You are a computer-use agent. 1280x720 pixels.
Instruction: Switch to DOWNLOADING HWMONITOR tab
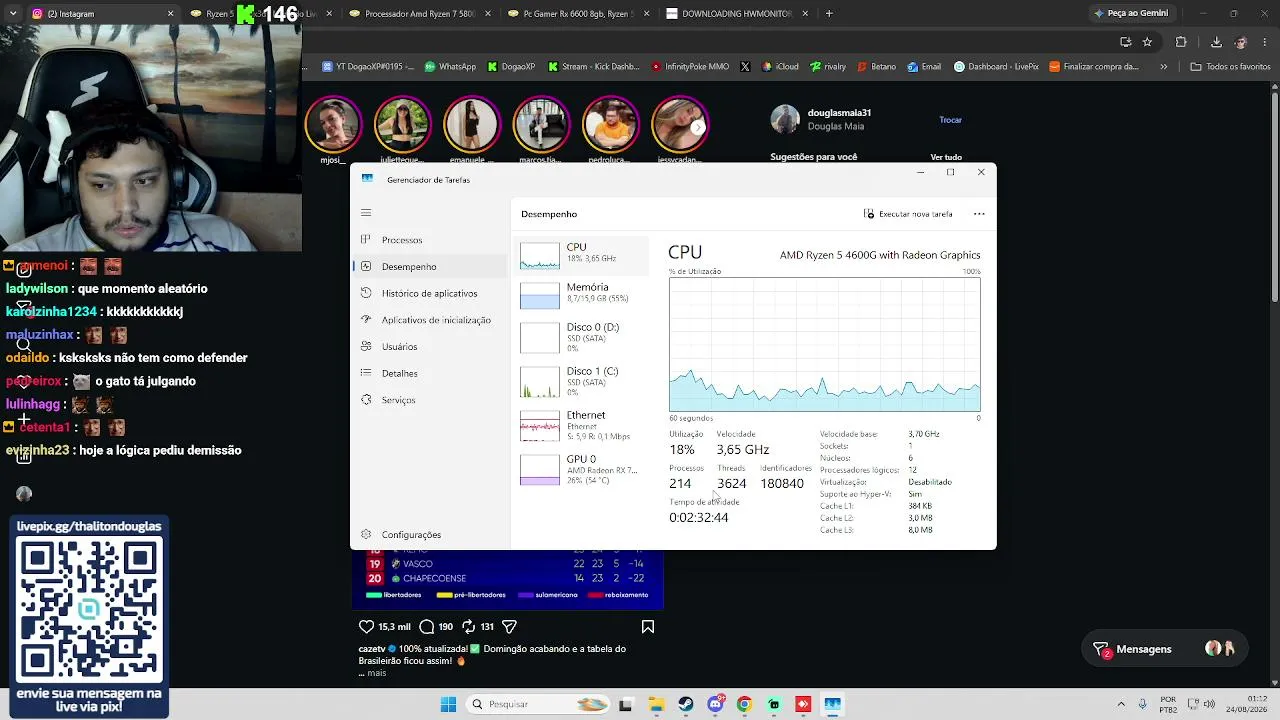(738, 14)
